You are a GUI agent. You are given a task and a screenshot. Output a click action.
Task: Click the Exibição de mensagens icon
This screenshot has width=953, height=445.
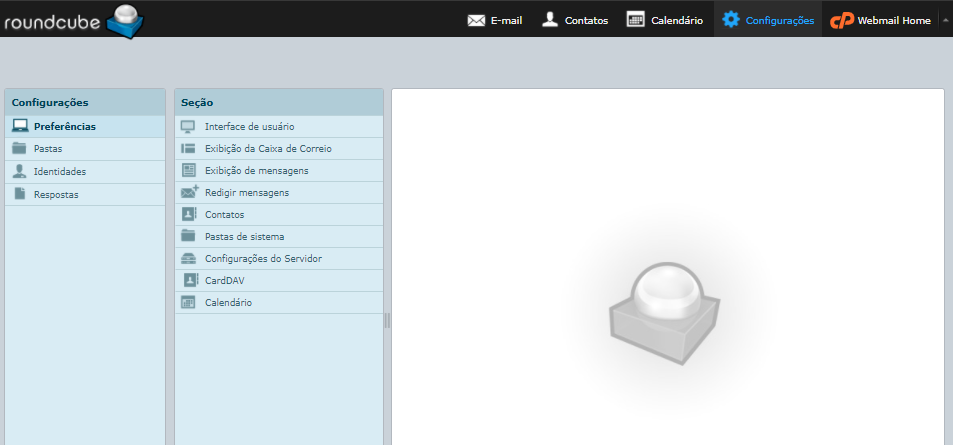188,171
